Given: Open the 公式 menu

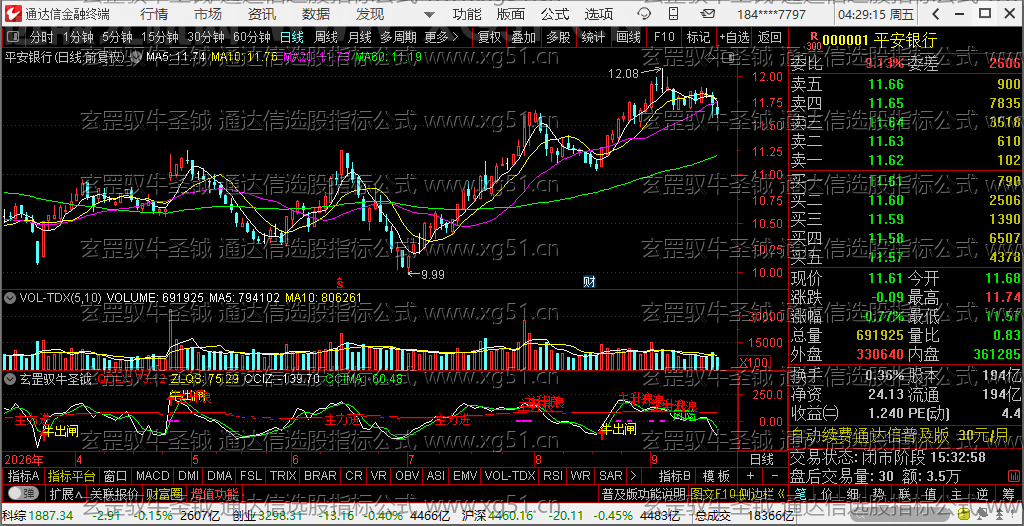Looking at the screenshot, I should 554,14.
